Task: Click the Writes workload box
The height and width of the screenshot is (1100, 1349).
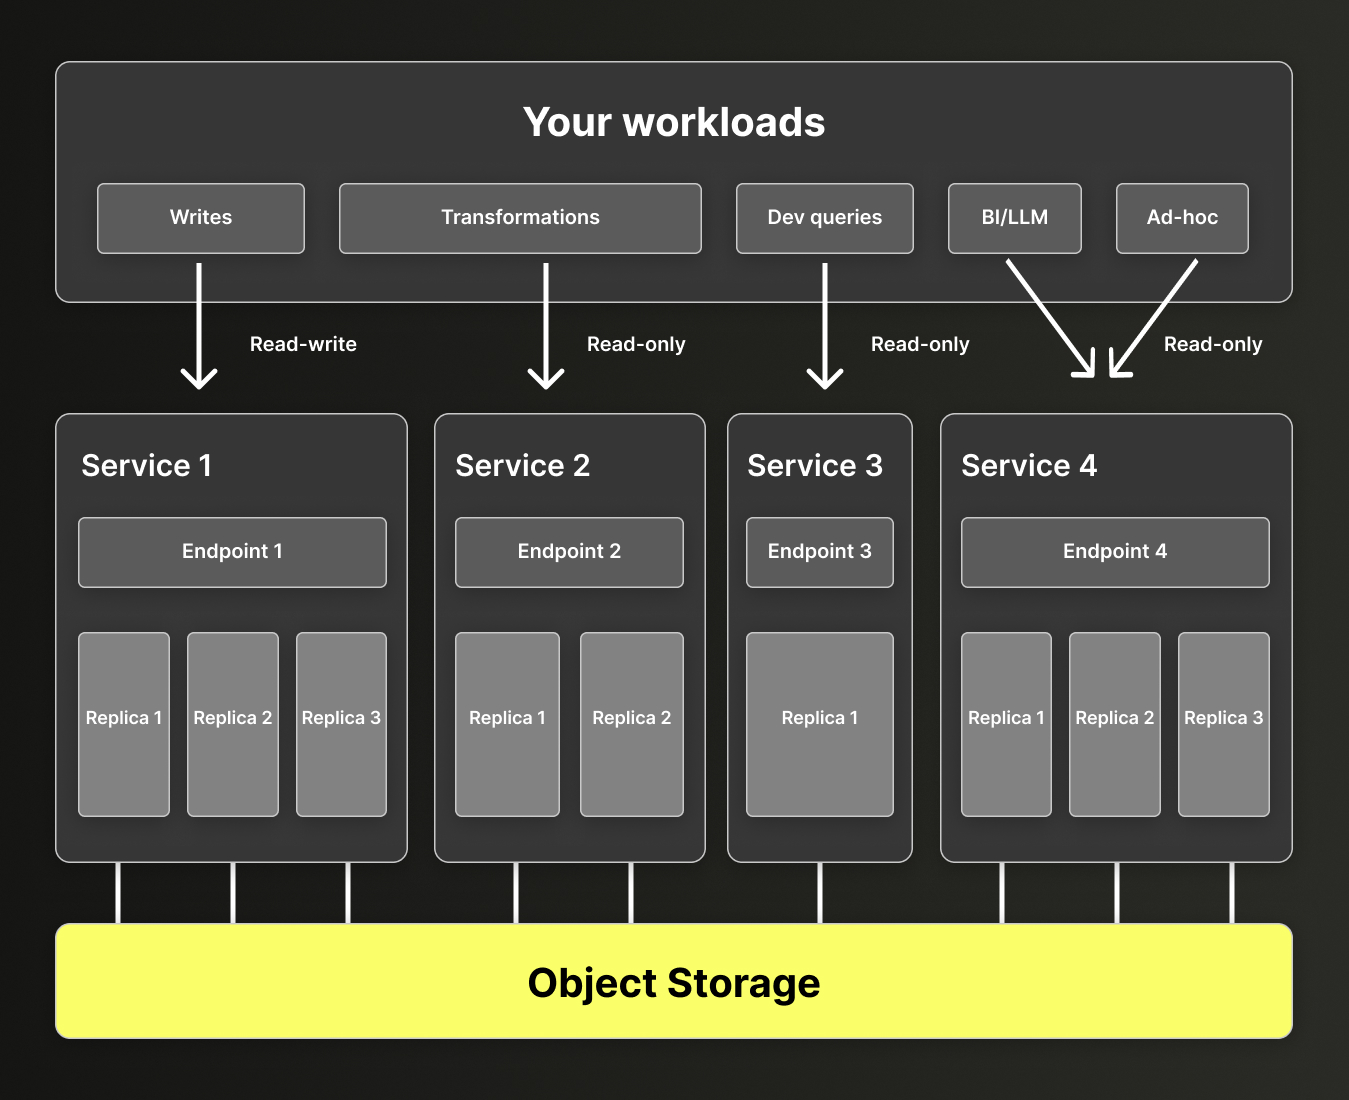Action: [x=200, y=218]
